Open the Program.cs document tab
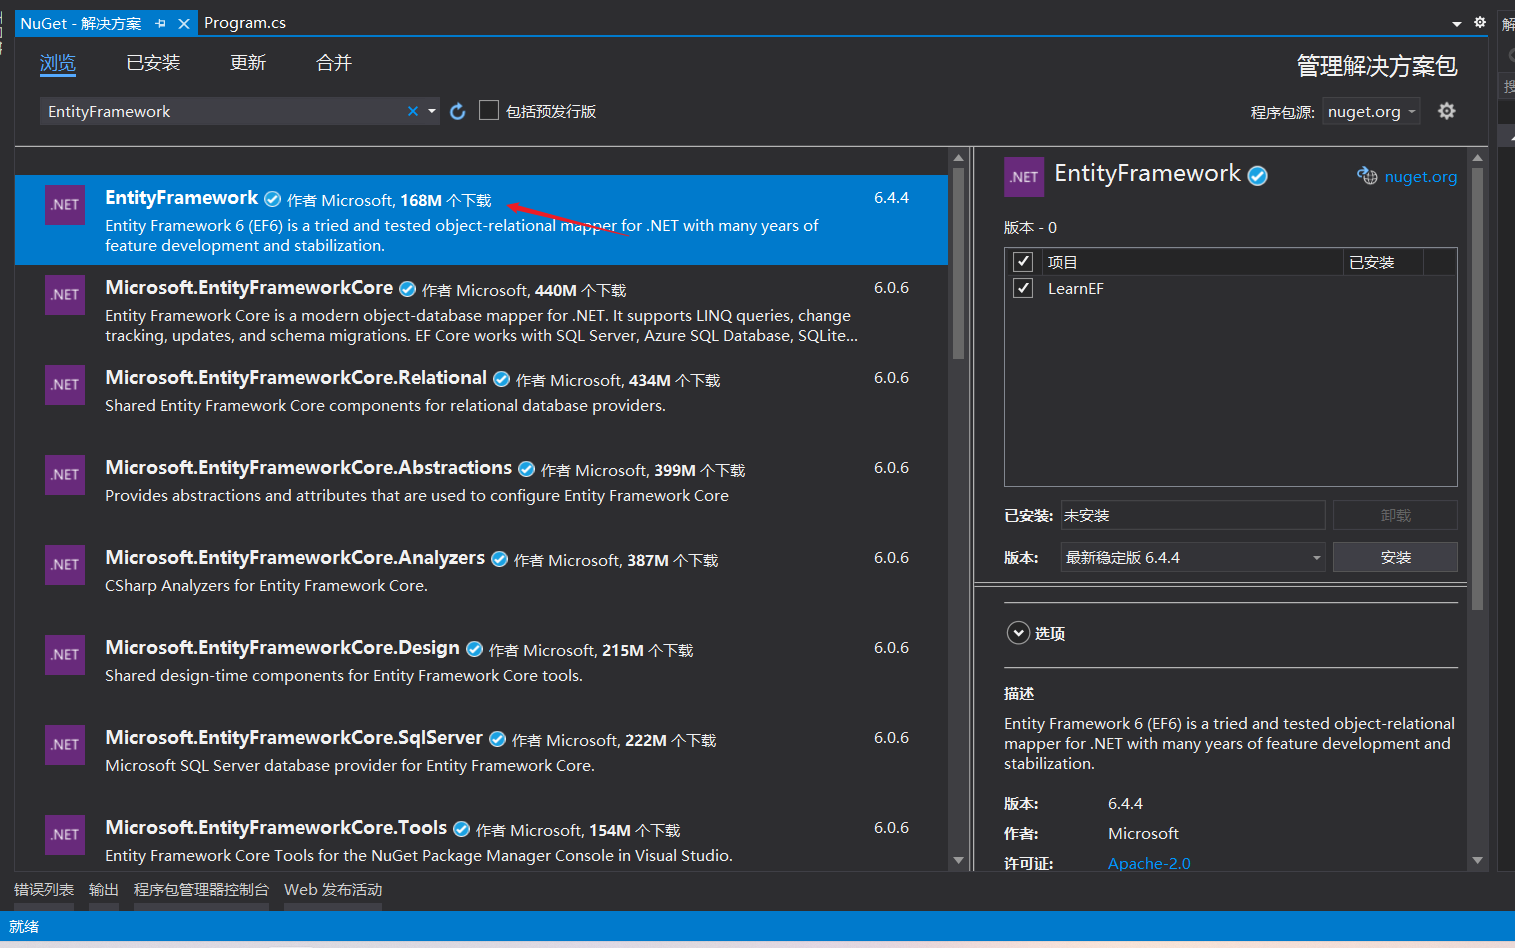Screen dimensions: 1515x948 tap(245, 23)
